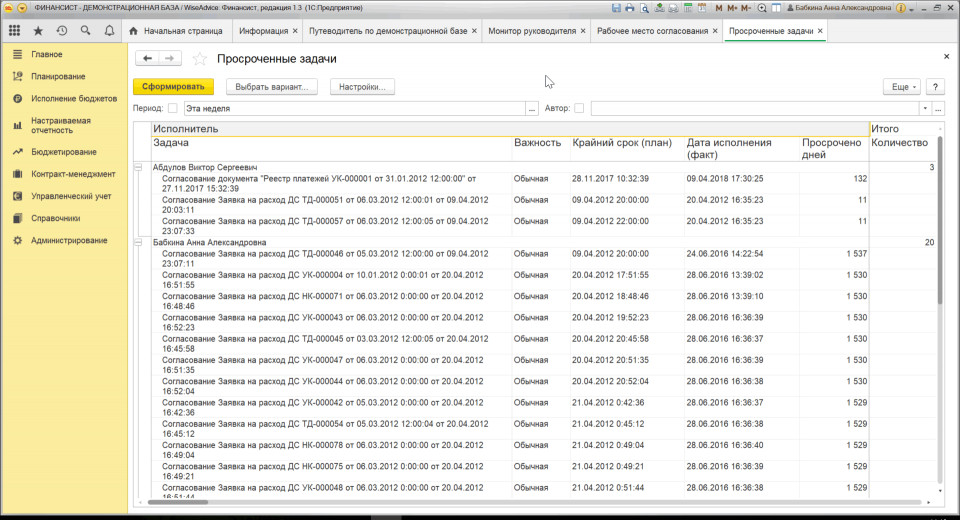
Task: Open the Период selection ellipsis button
Action: coord(531,108)
